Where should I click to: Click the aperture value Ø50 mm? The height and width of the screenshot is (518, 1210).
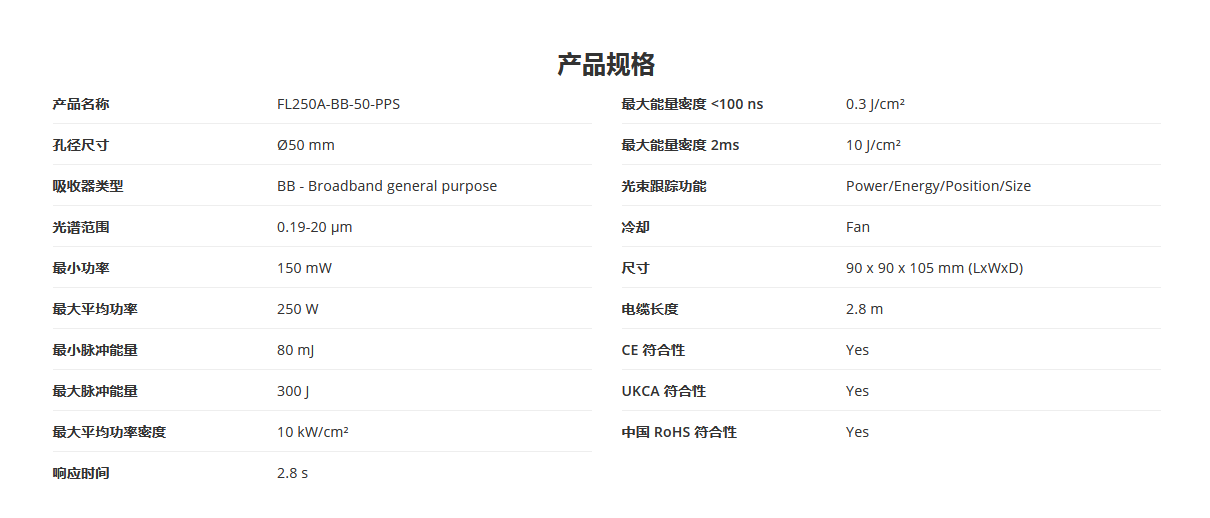point(306,145)
